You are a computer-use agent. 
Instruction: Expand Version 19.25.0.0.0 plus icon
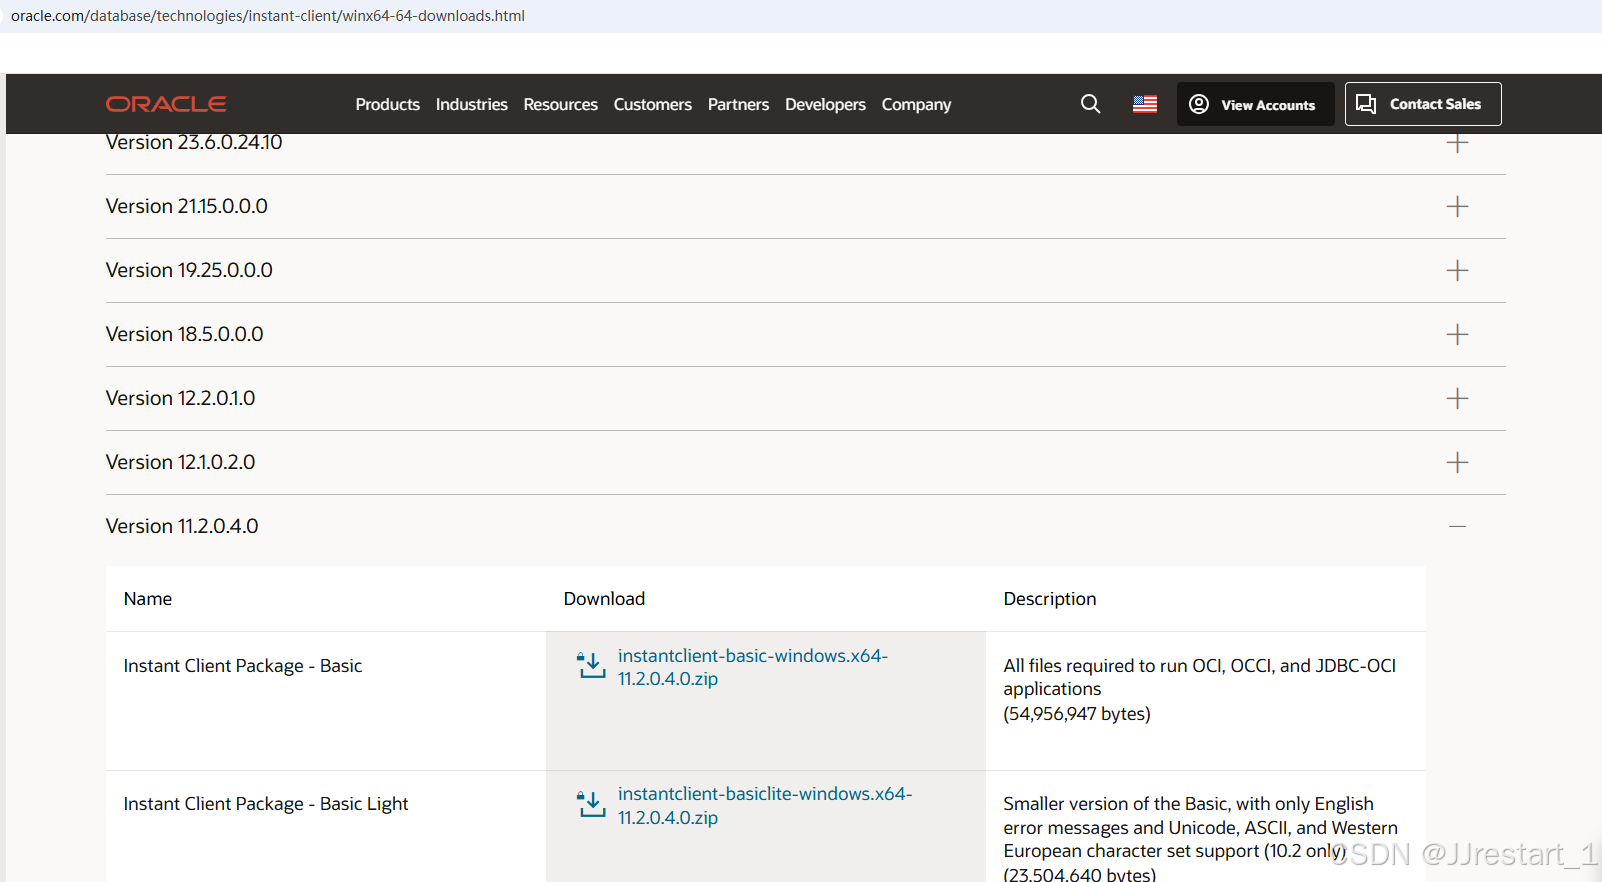[x=1457, y=270]
